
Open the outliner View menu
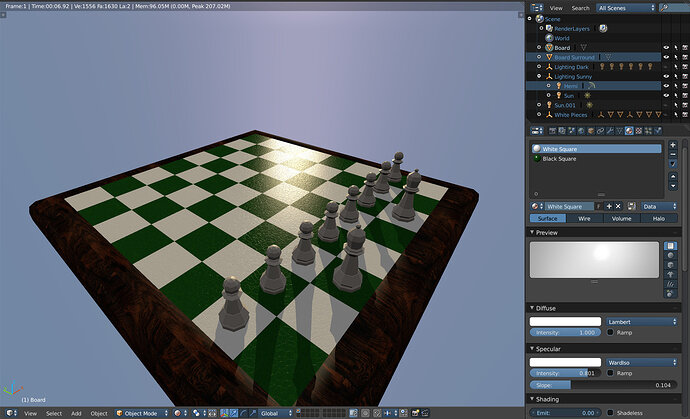click(556, 8)
